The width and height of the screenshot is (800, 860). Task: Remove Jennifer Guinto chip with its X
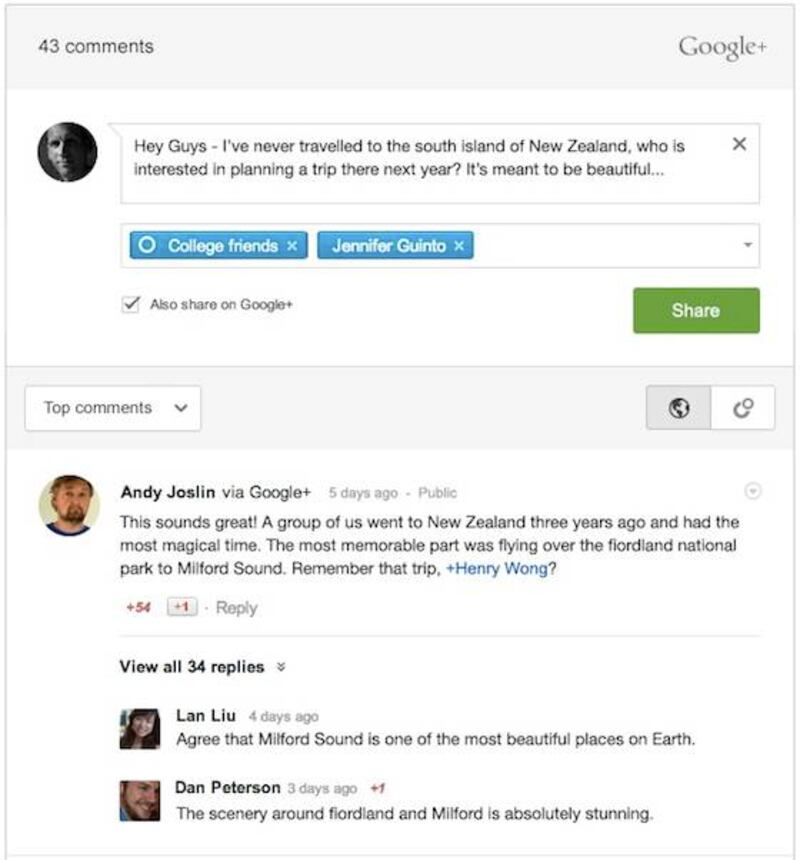[459, 246]
